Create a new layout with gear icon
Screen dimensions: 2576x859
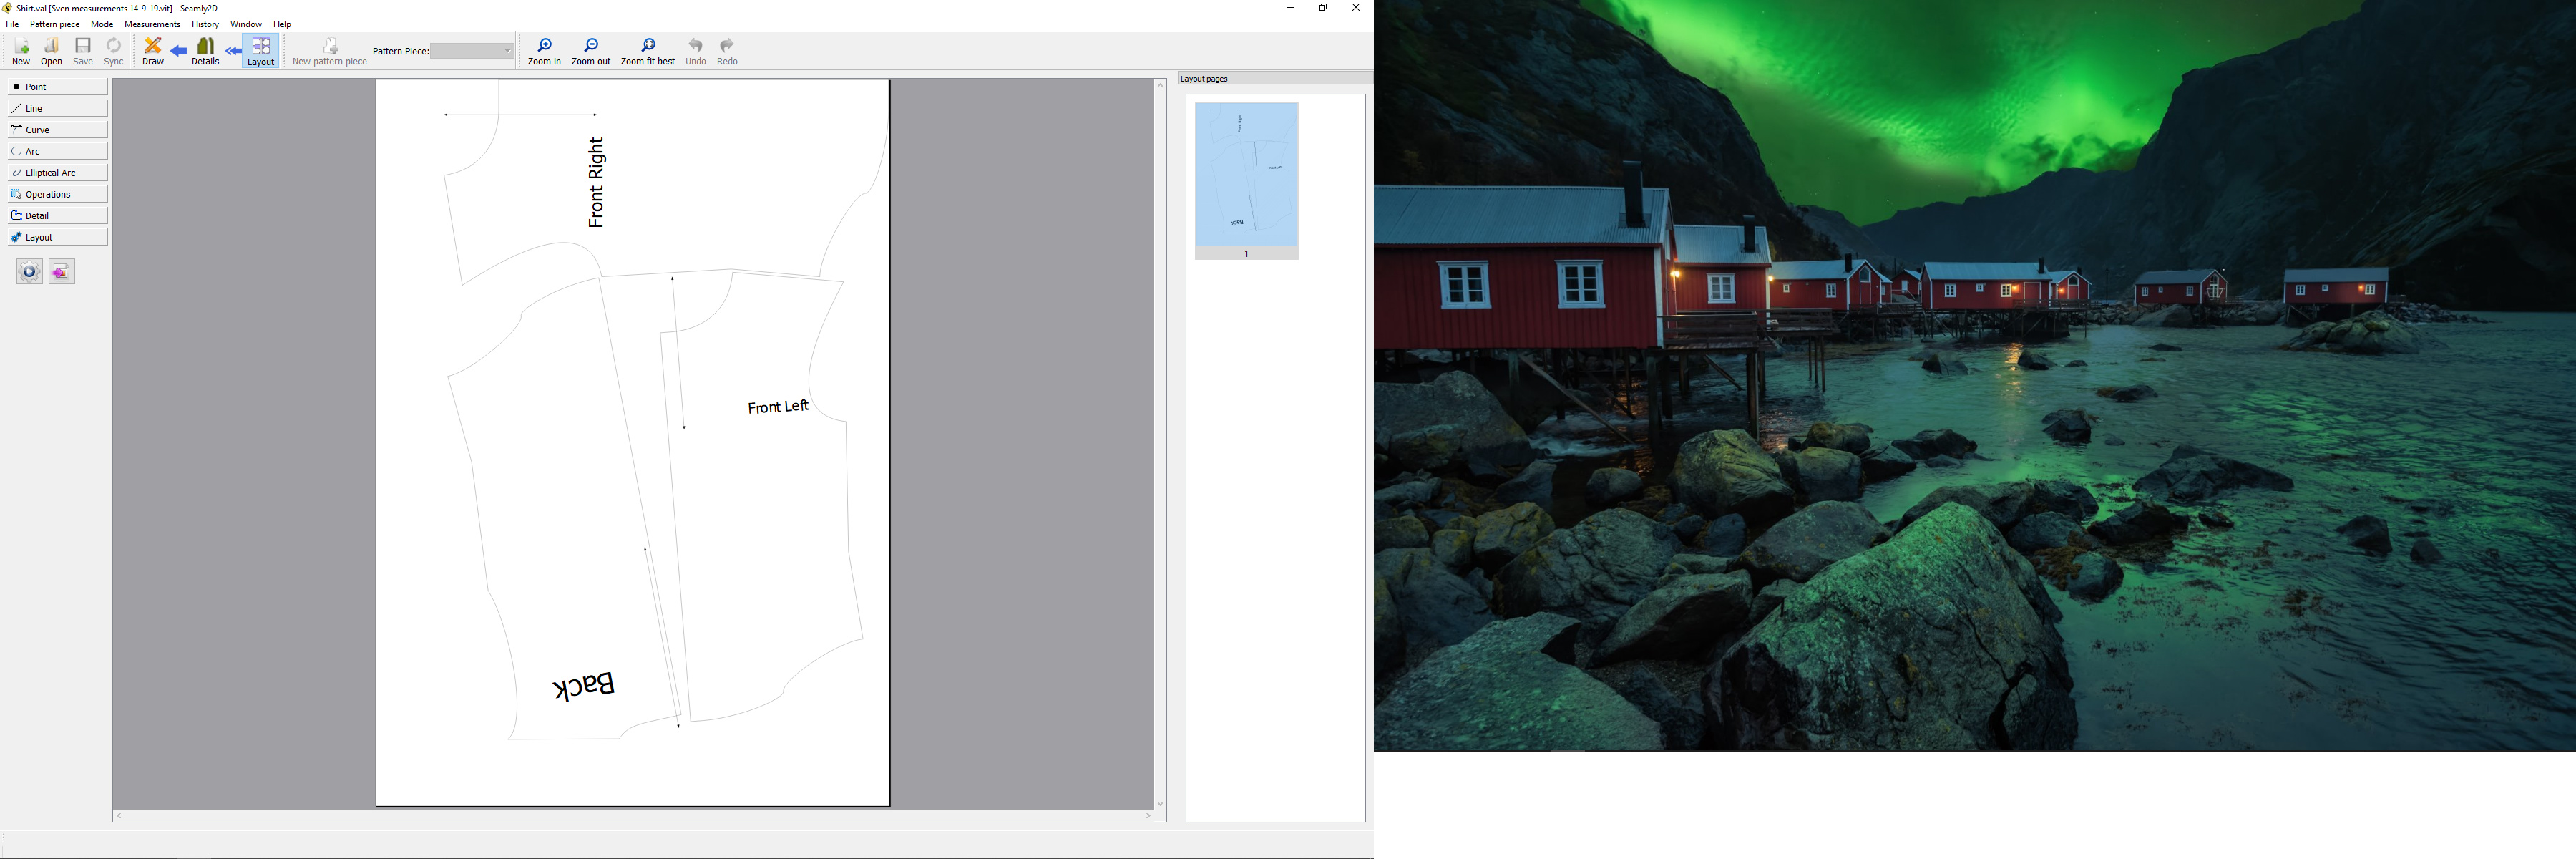(29, 272)
